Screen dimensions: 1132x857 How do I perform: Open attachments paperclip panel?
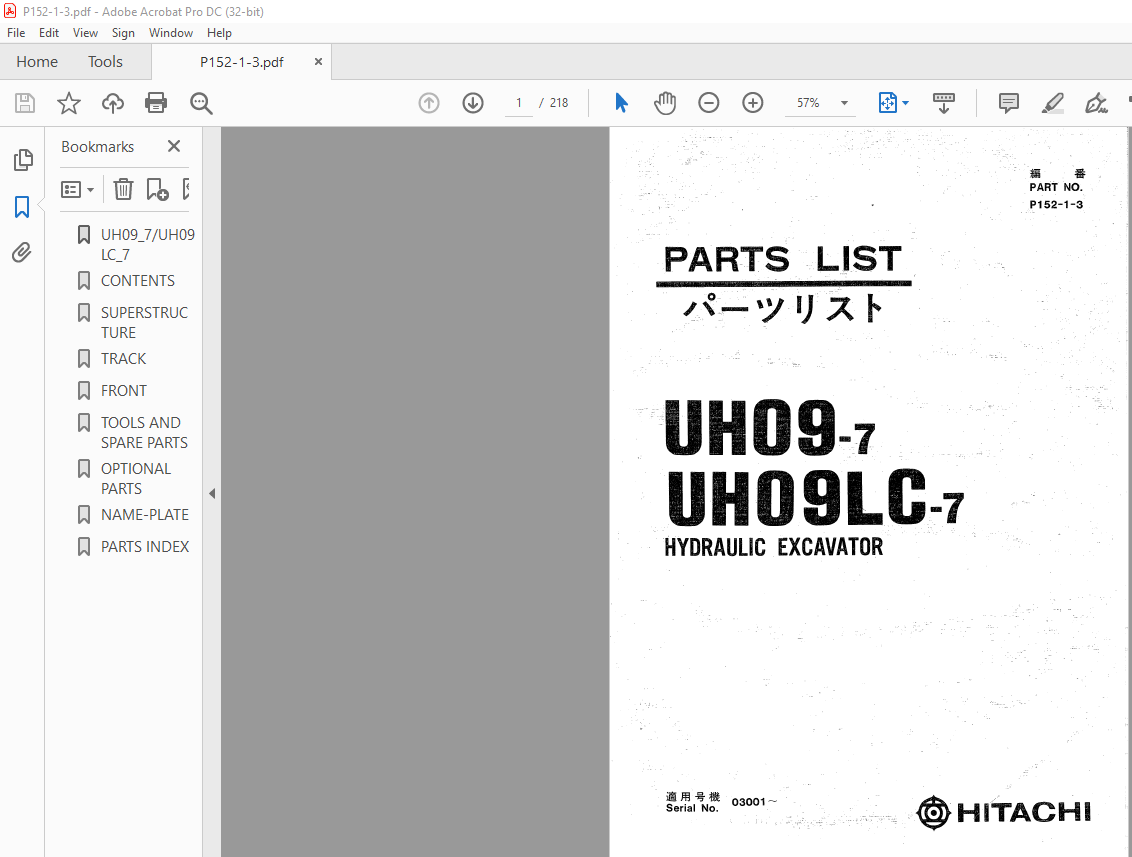click(22, 253)
